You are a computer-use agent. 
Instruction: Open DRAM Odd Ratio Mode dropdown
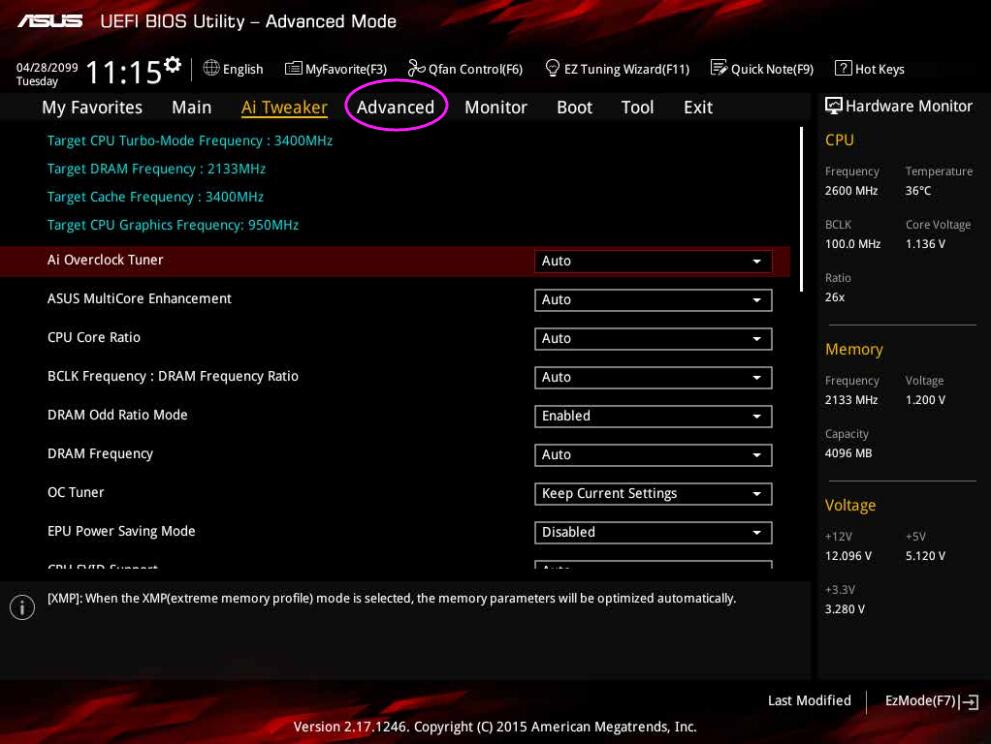[x=653, y=416]
